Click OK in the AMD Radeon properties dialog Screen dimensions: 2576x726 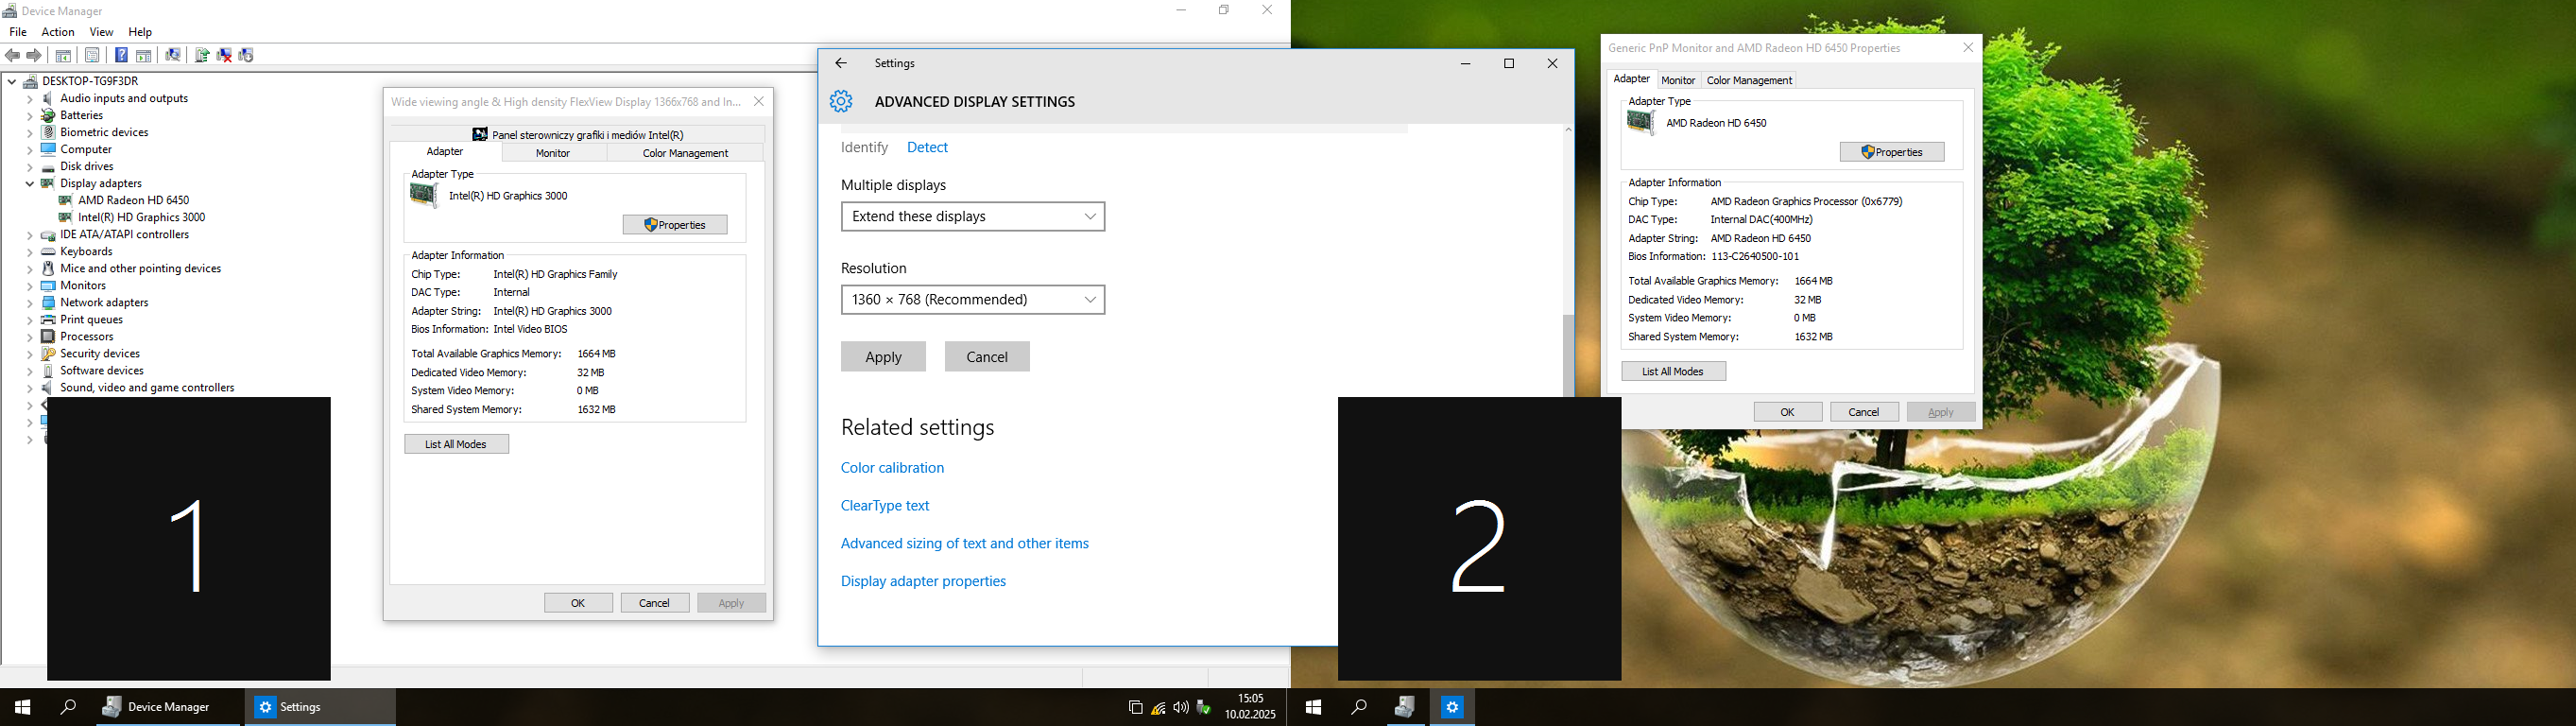(x=1788, y=412)
